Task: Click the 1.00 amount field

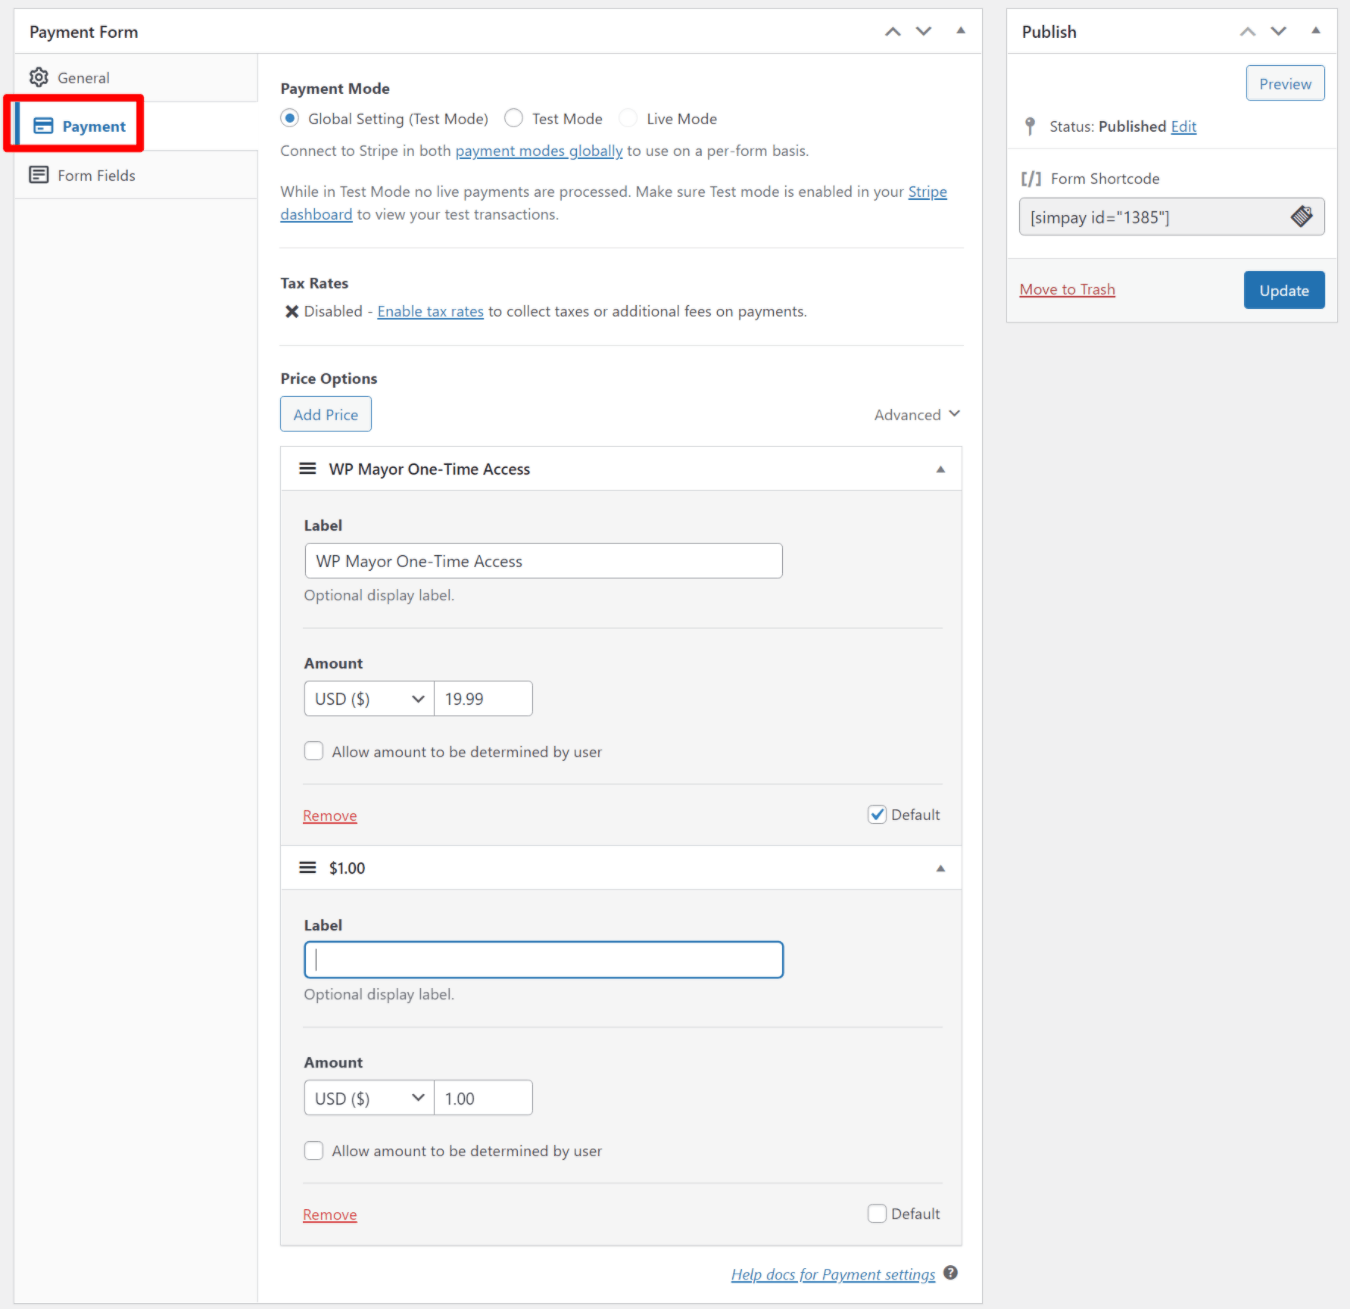Action: pyautogui.click(x=483, y=1098)
